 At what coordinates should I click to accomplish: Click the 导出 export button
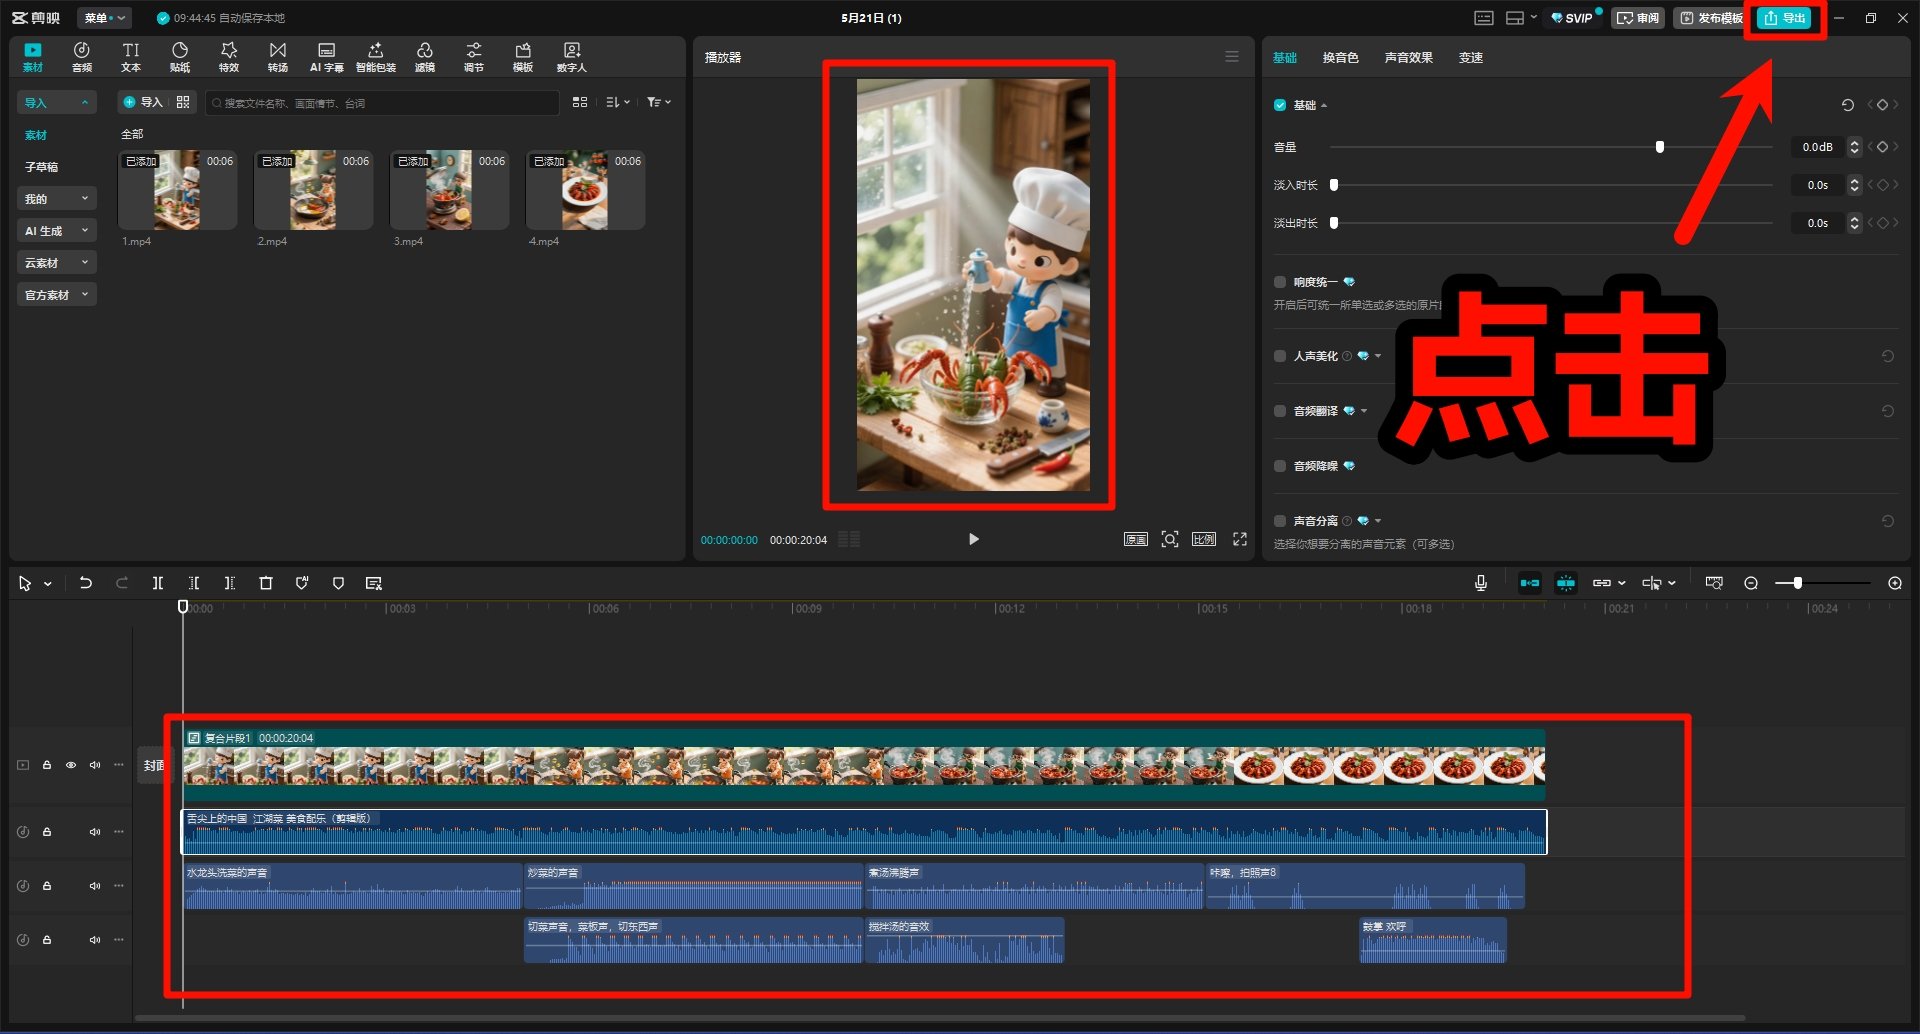coord(1785,18)
